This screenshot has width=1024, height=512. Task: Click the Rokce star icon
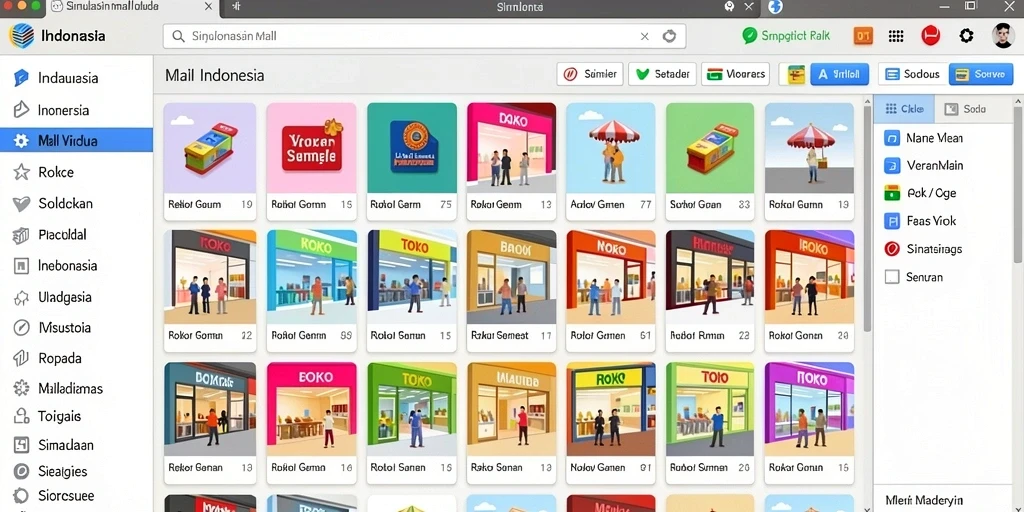coord(22,172)
